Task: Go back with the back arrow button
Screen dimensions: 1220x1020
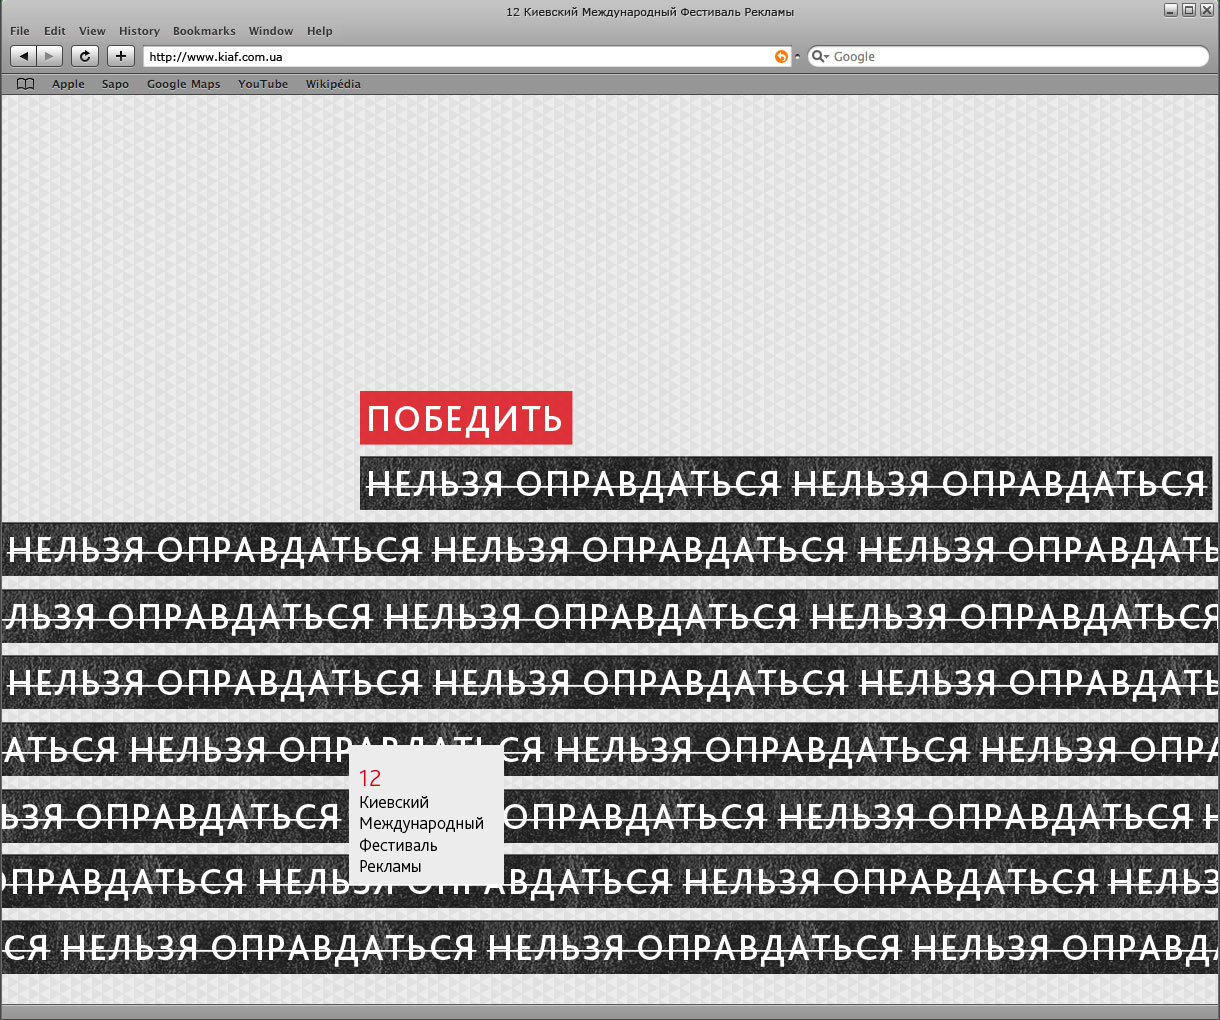Action: (x=24, y=57)
